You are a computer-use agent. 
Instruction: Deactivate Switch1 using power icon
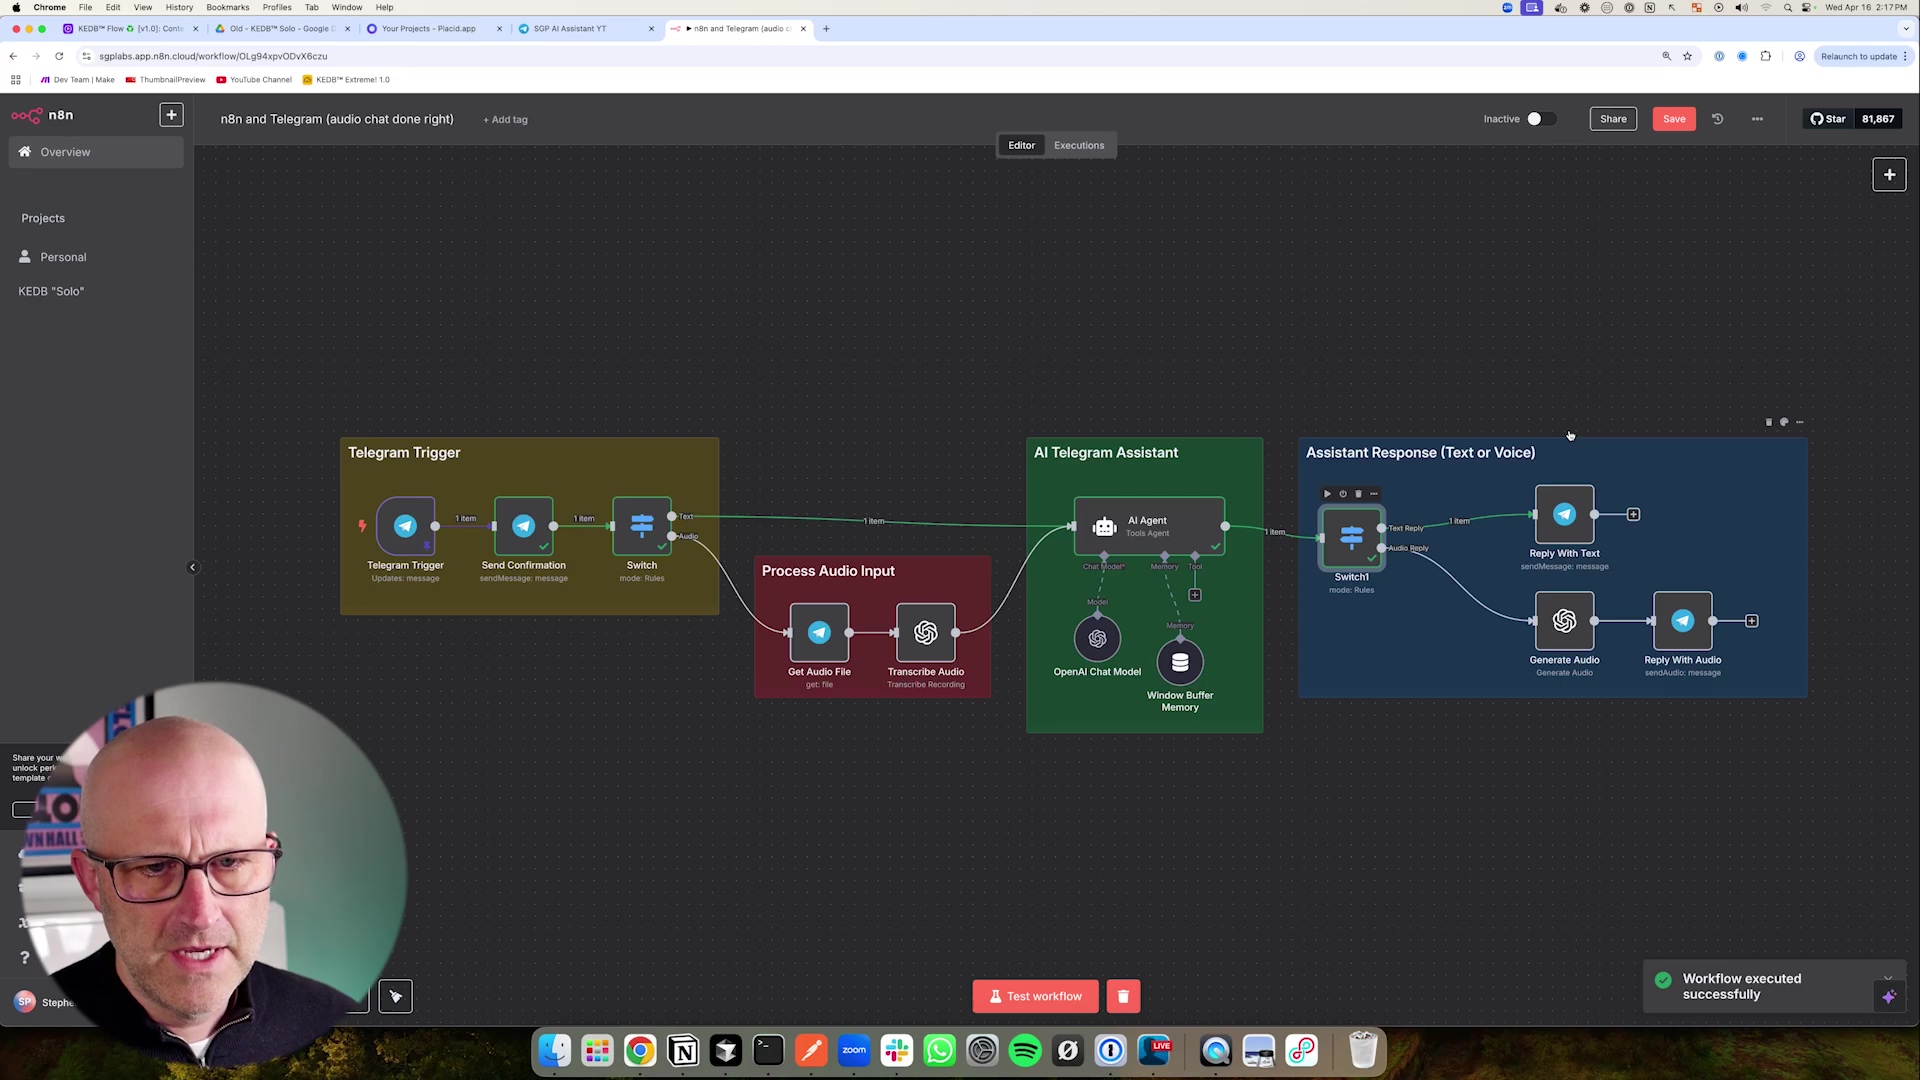click(x=1343, y=494)
